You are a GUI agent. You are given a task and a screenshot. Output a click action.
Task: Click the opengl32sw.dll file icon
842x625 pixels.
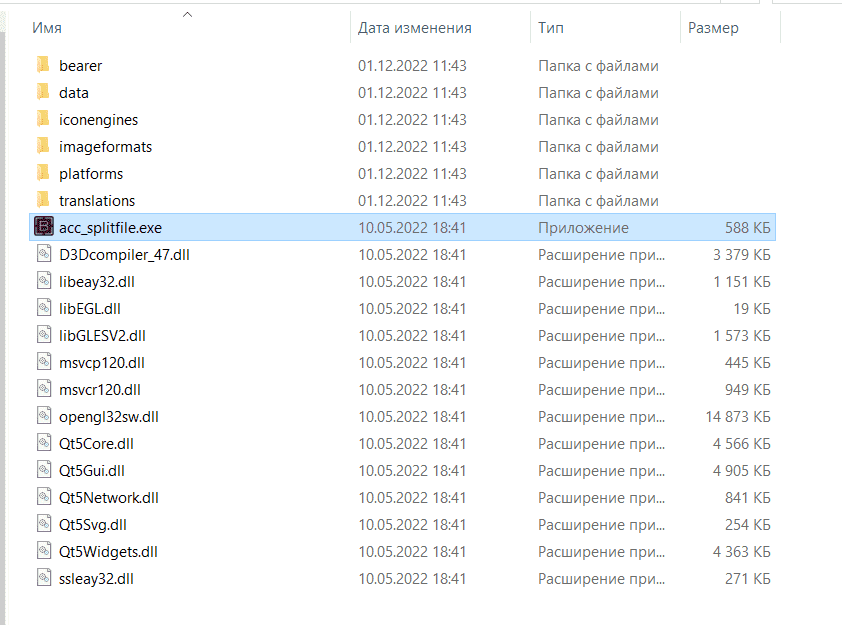click(44, 416)
